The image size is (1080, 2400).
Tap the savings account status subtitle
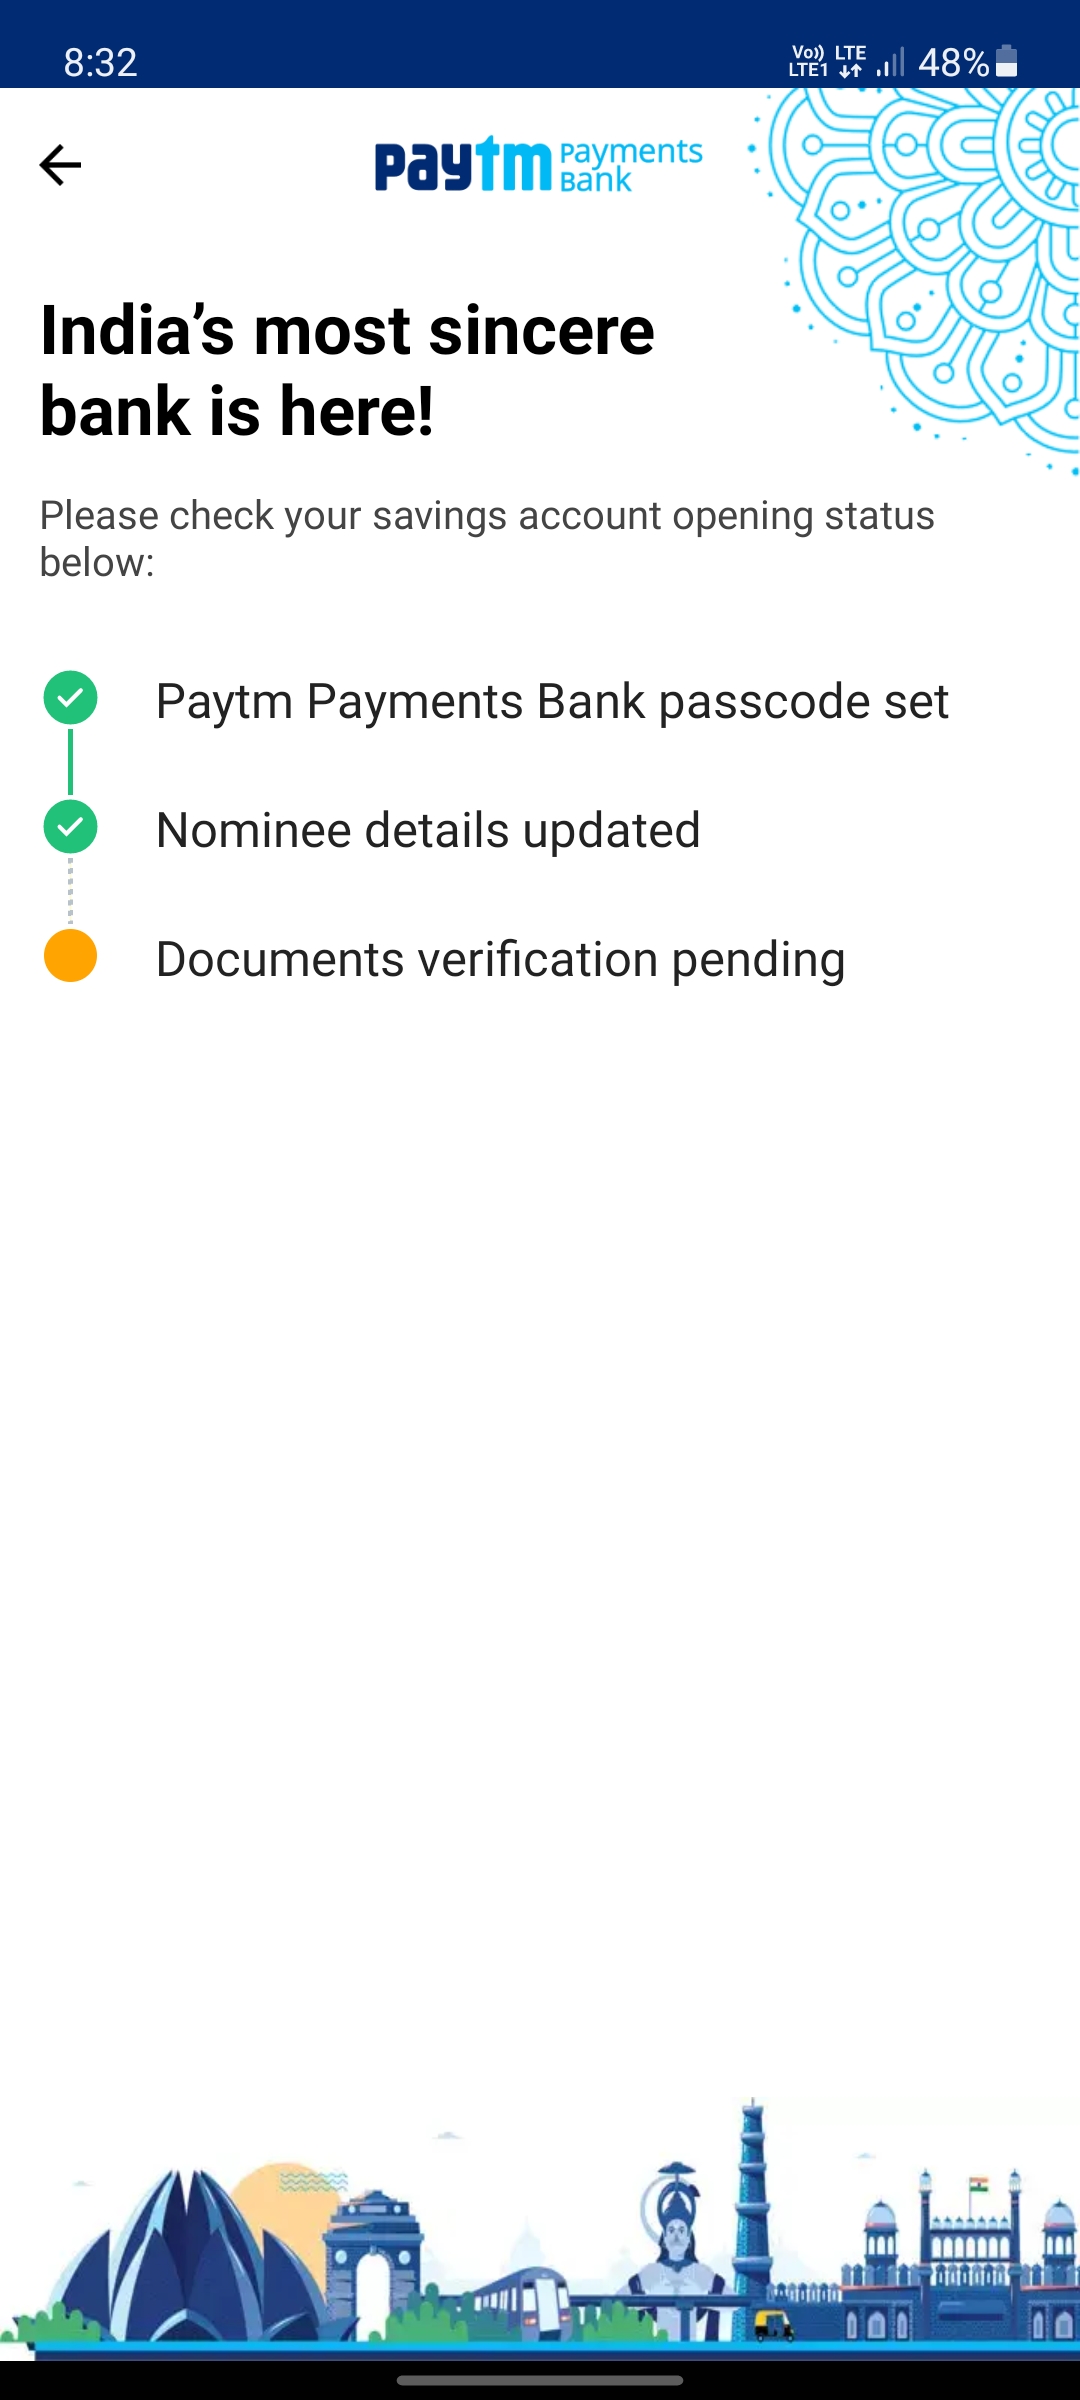click(487, 538)
